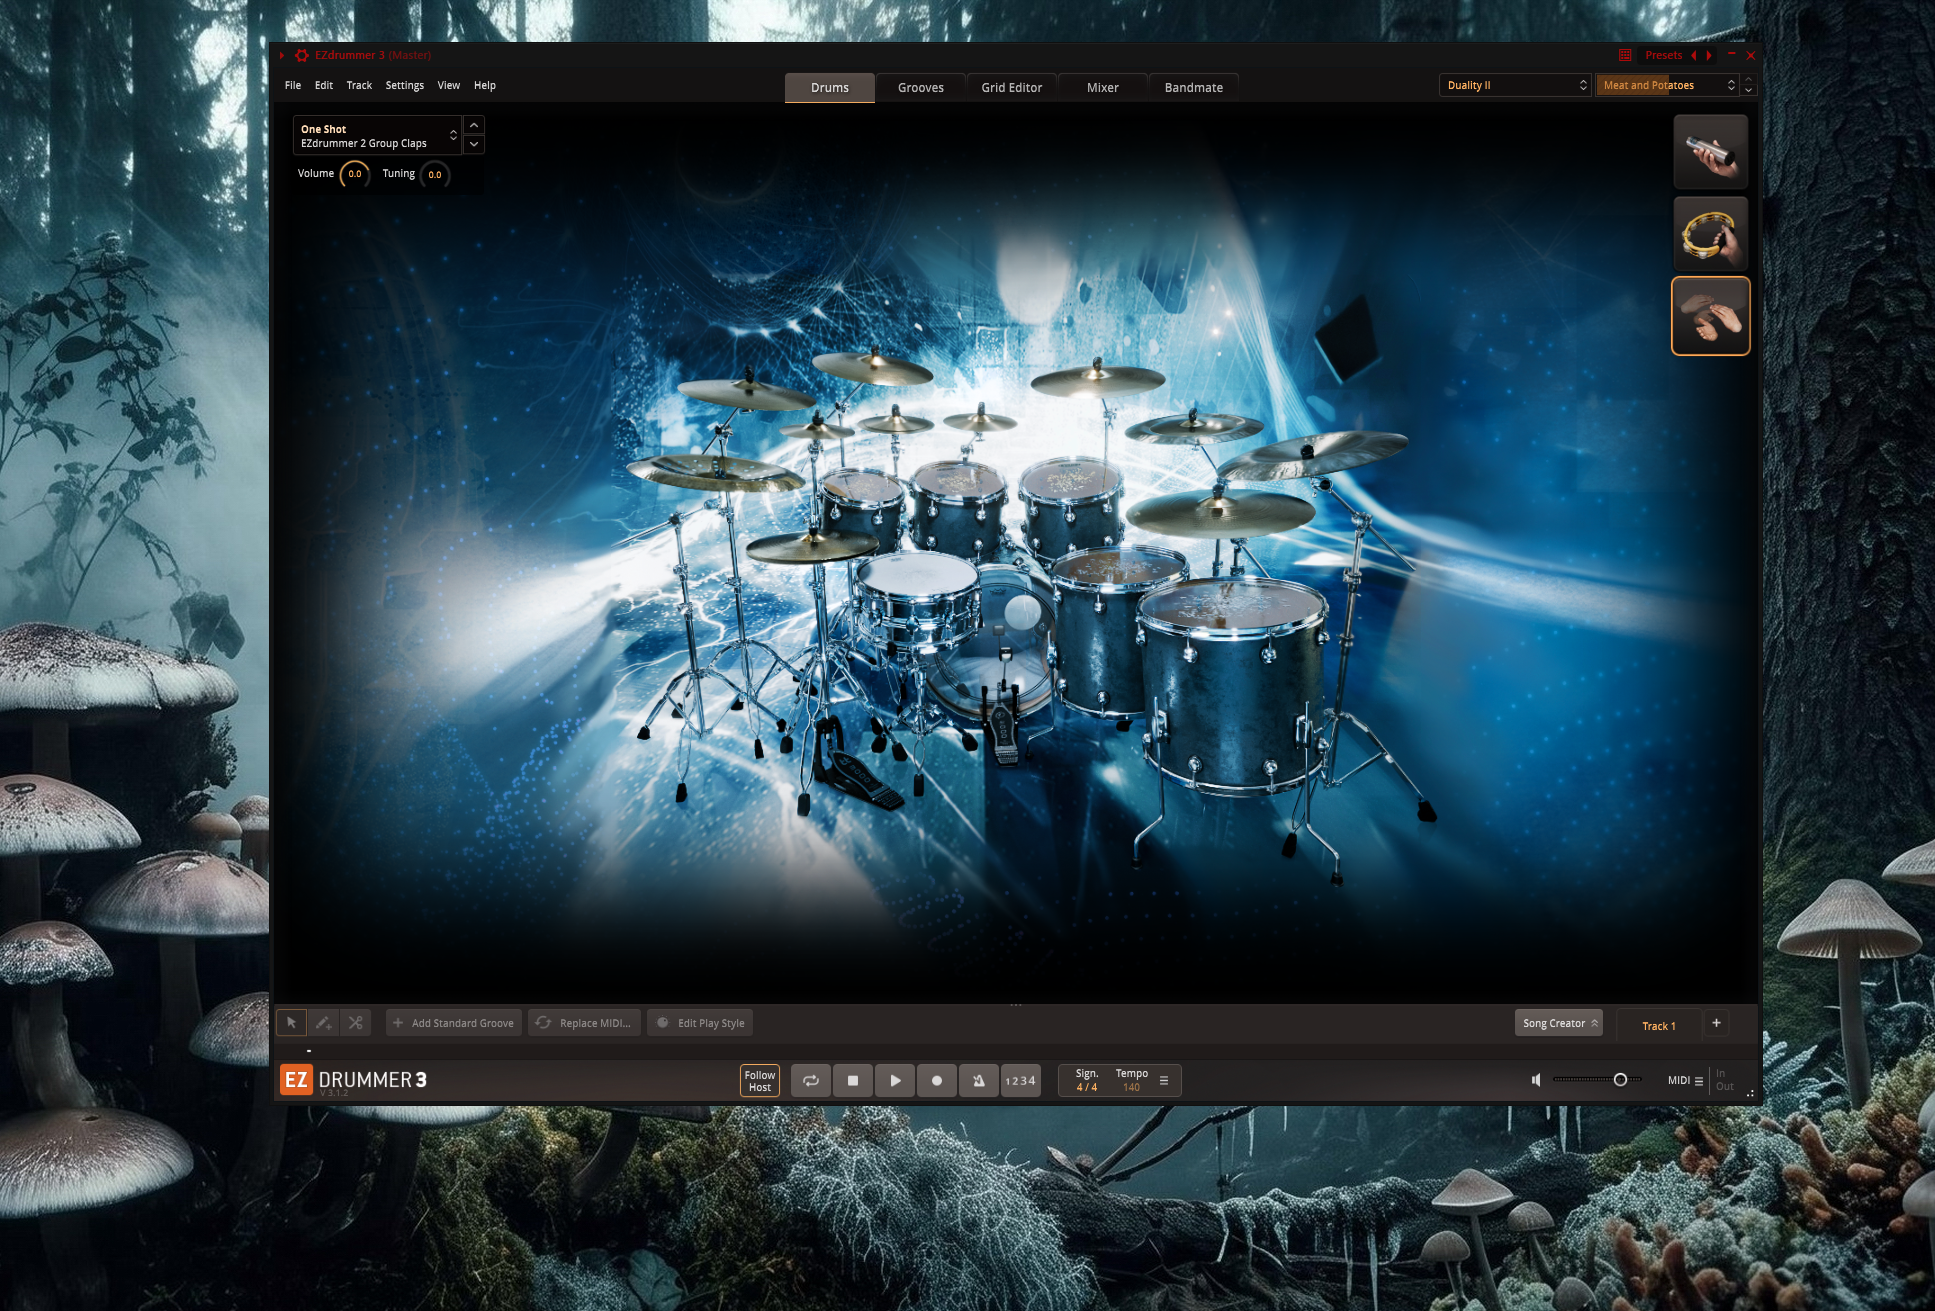Click the shaker percussion thumbnail

tap(1711, 152)
